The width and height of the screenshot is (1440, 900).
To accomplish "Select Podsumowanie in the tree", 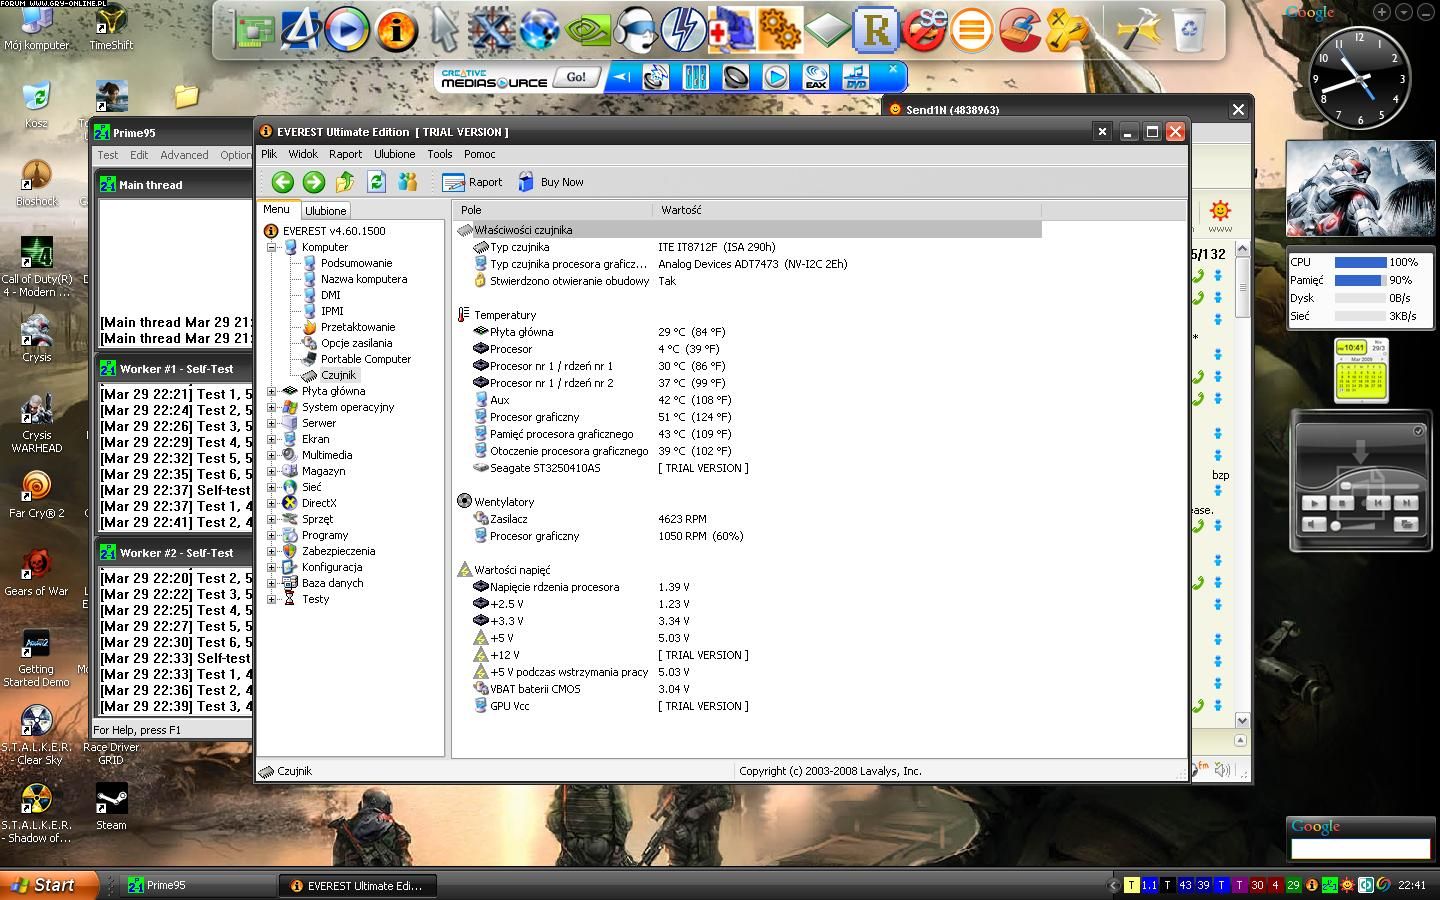I will (x=356, y=263).
